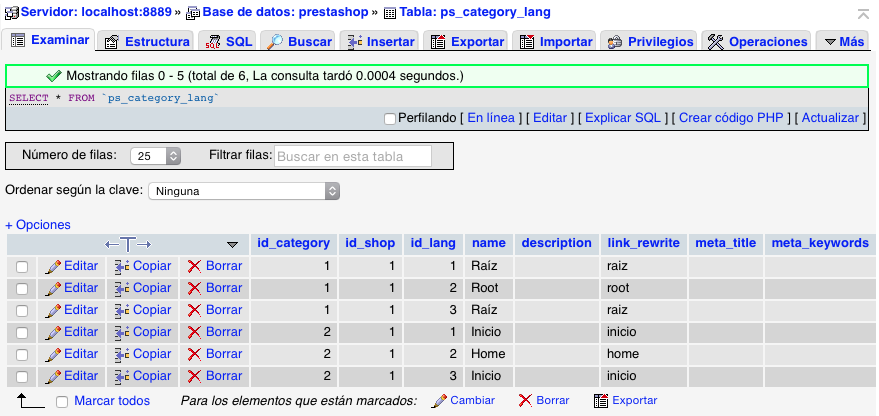Open the Más tab dropdown
The width and height of the screenshot is (879, 416).
844,41
